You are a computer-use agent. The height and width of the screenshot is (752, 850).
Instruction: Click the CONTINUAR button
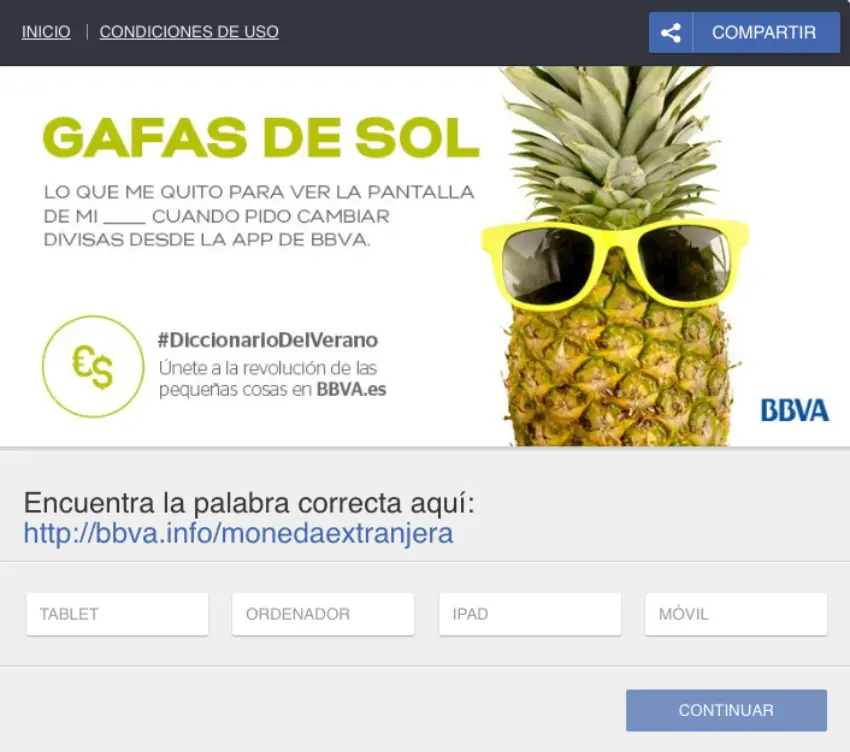(x=726, y=710)
